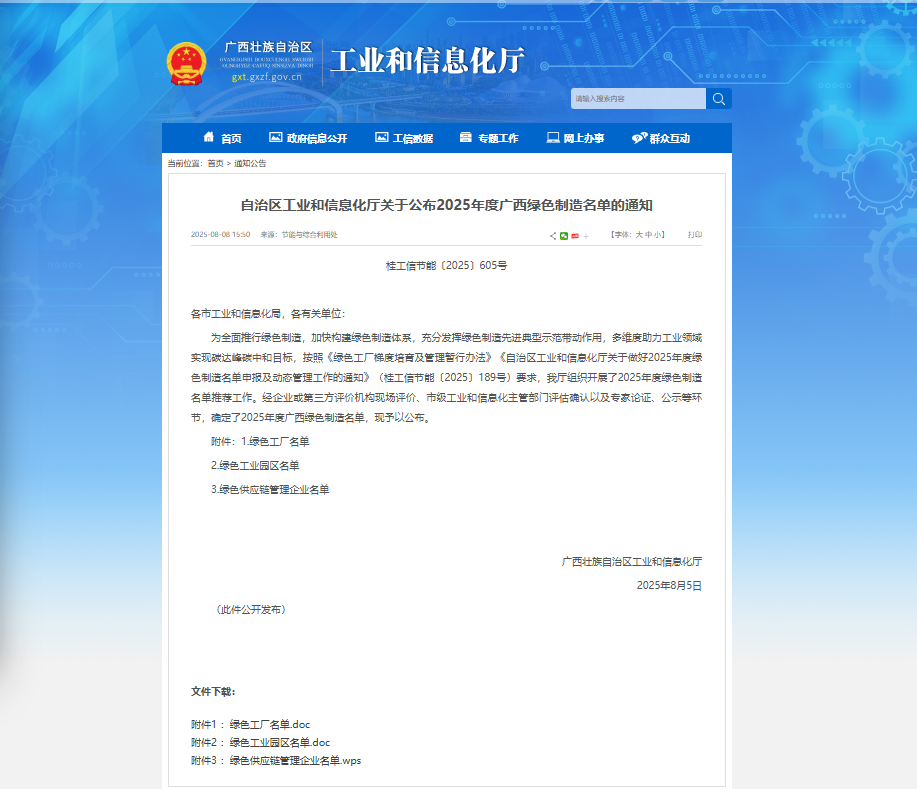Click the share arrow icon

pyautogui.click(x=553, y=236)
